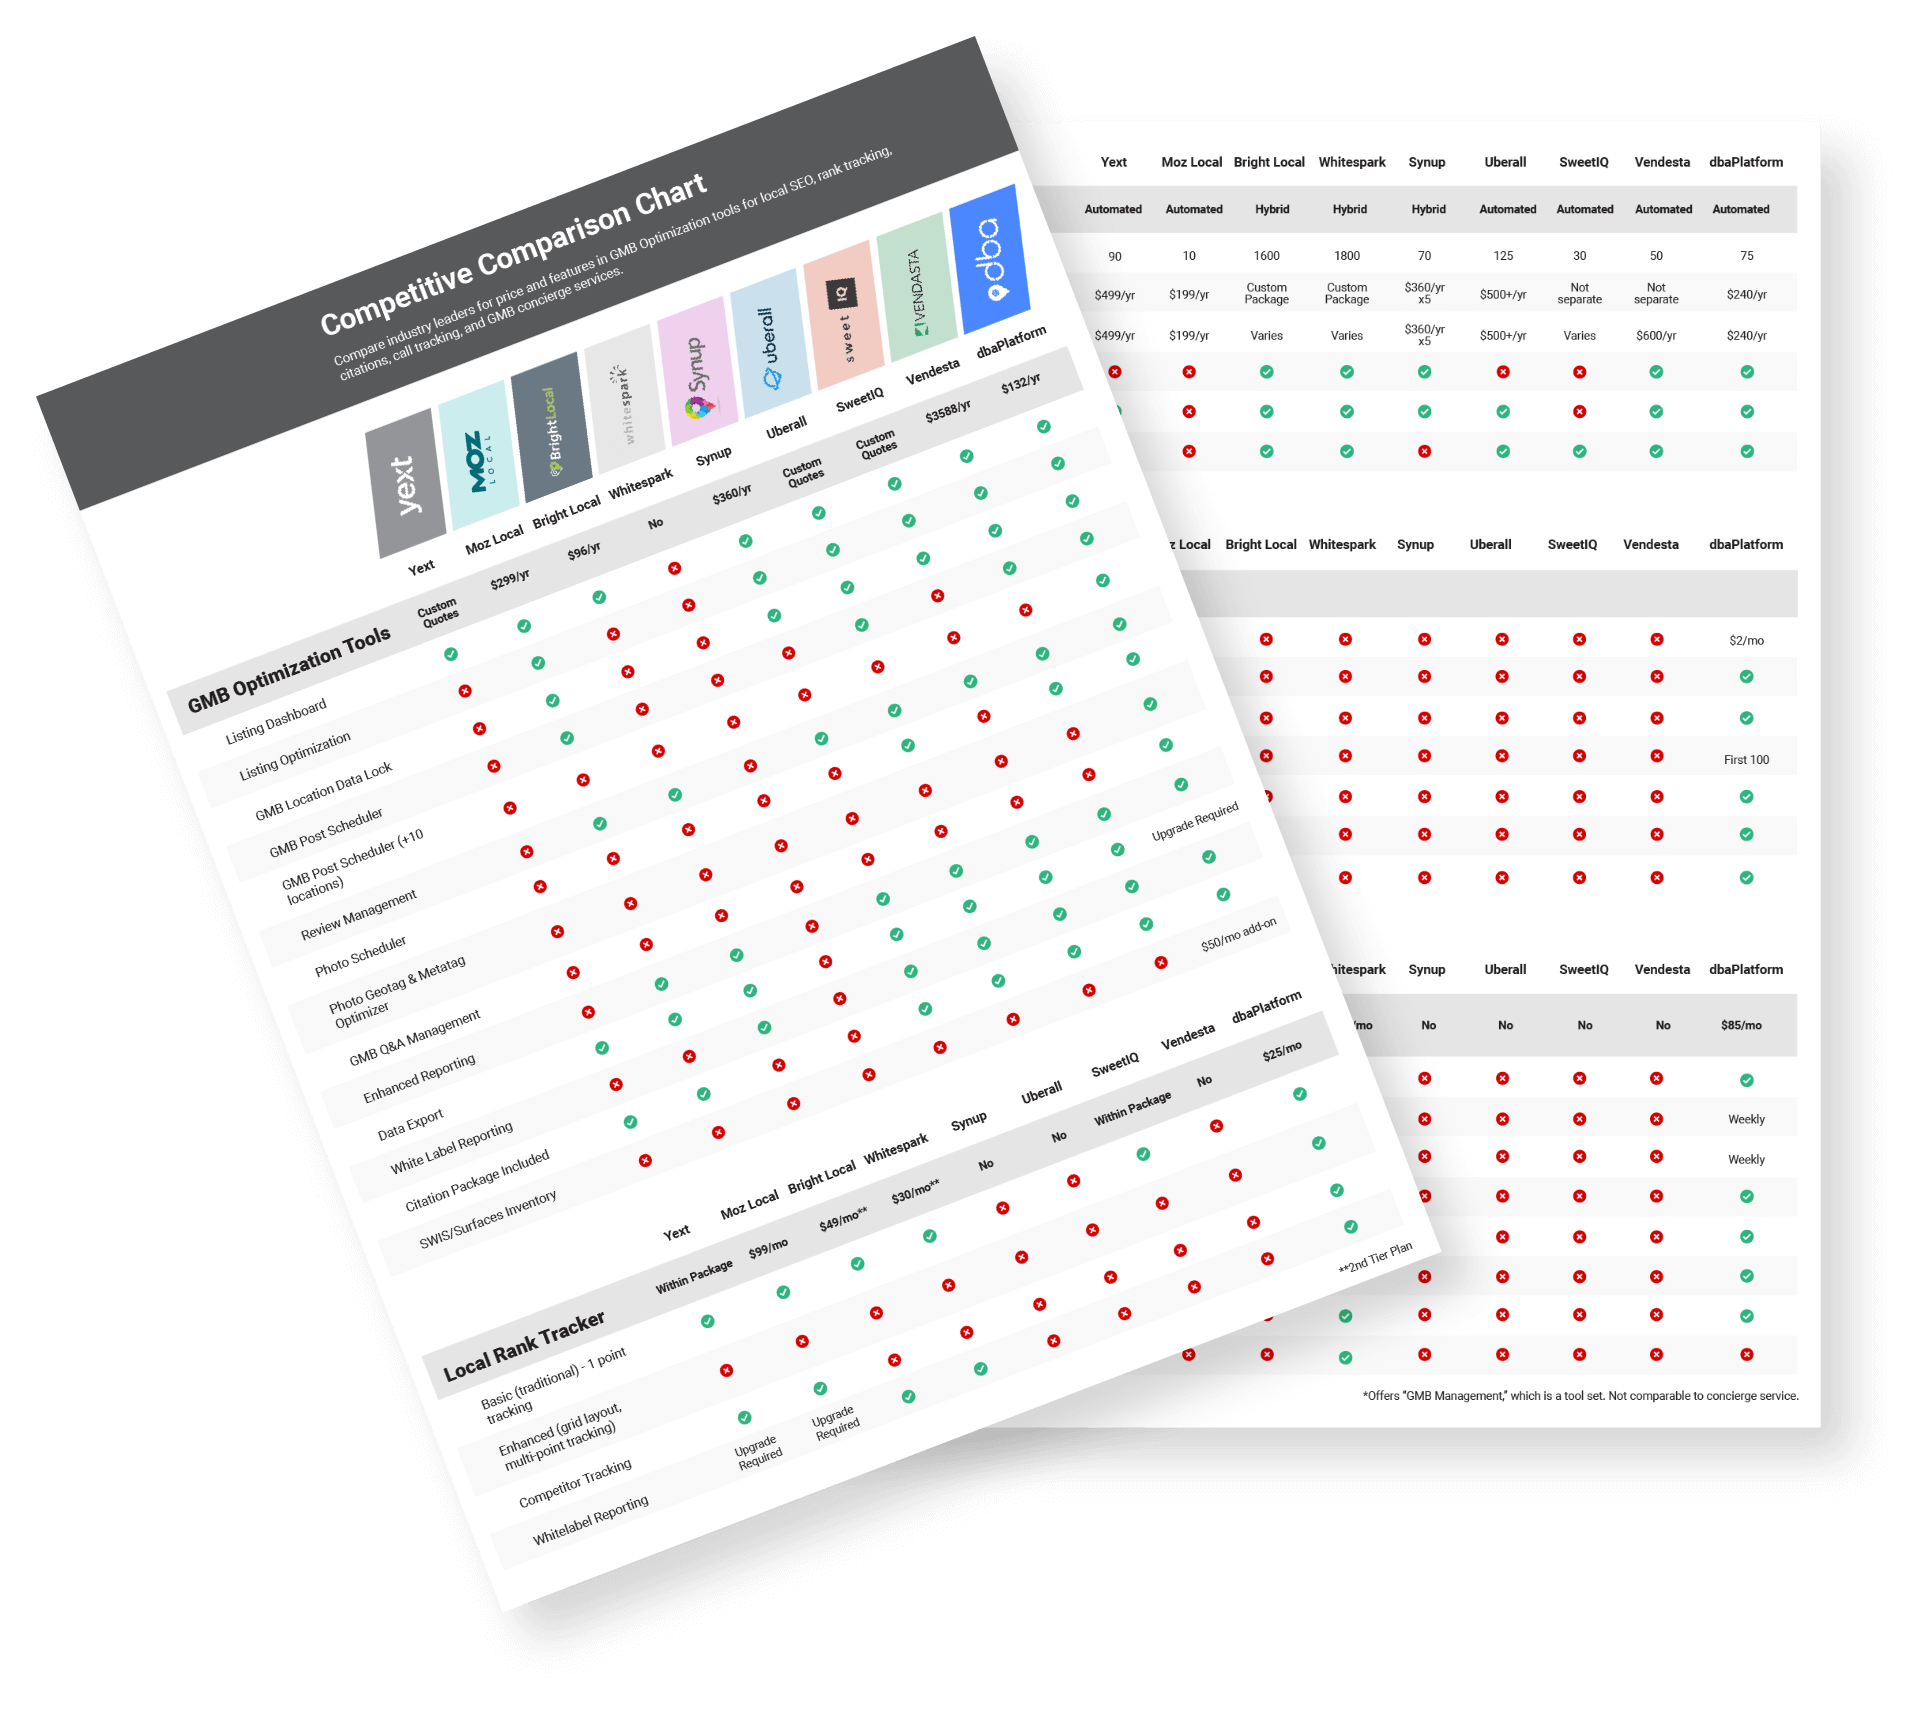Image resolution: width=1917 pixels, height=1709 pixels.
Task: Select the blue dba logo tile
Action: point(990,259)
